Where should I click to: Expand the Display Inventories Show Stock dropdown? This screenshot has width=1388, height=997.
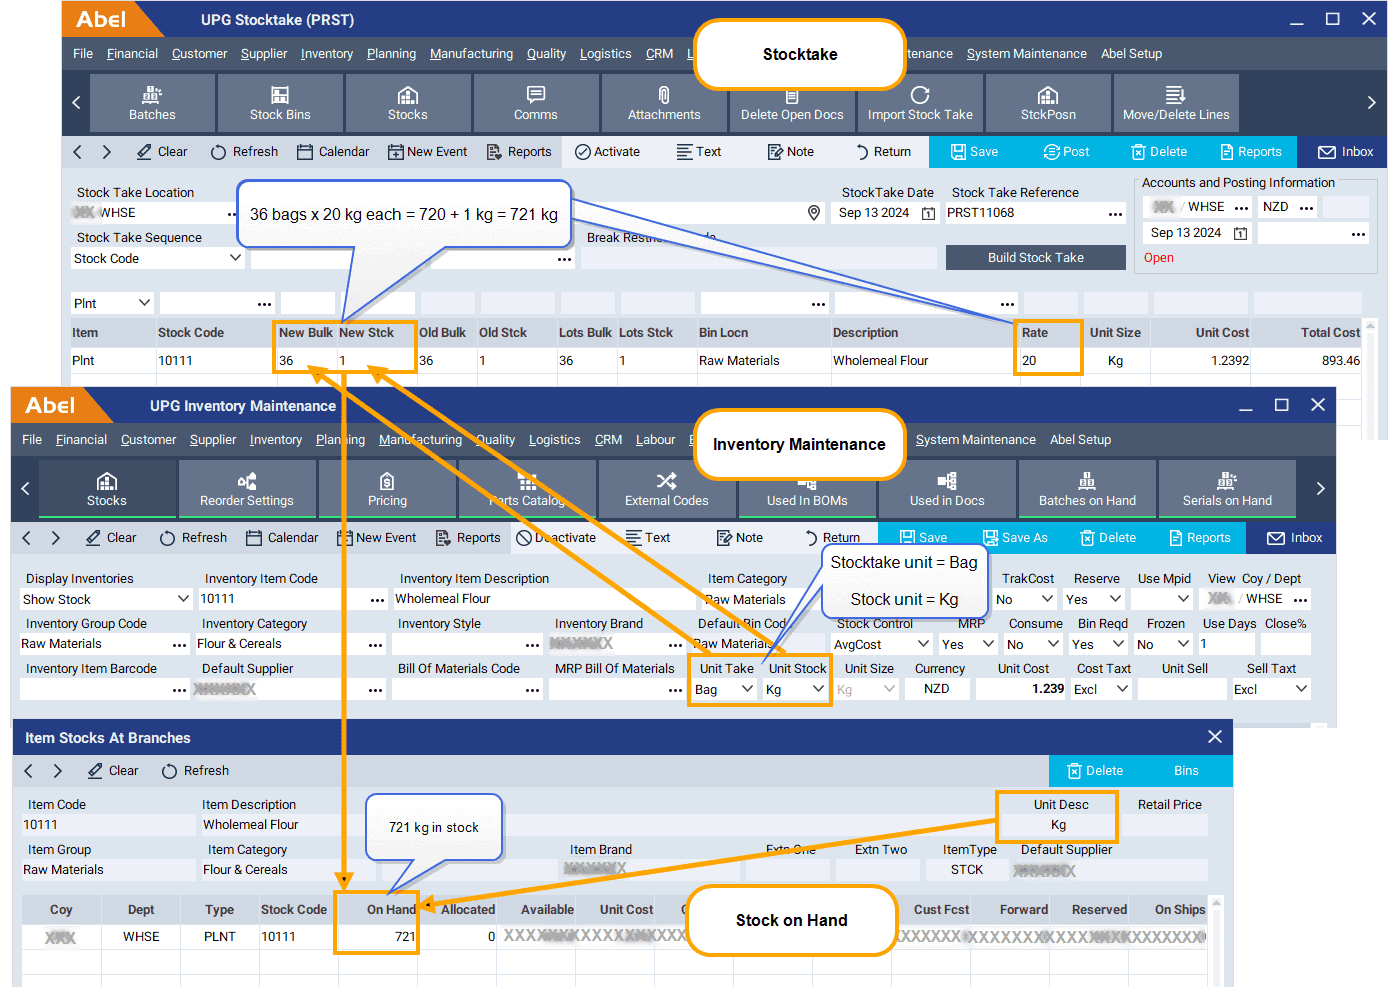pyautogui.click(x=183, y=599)
